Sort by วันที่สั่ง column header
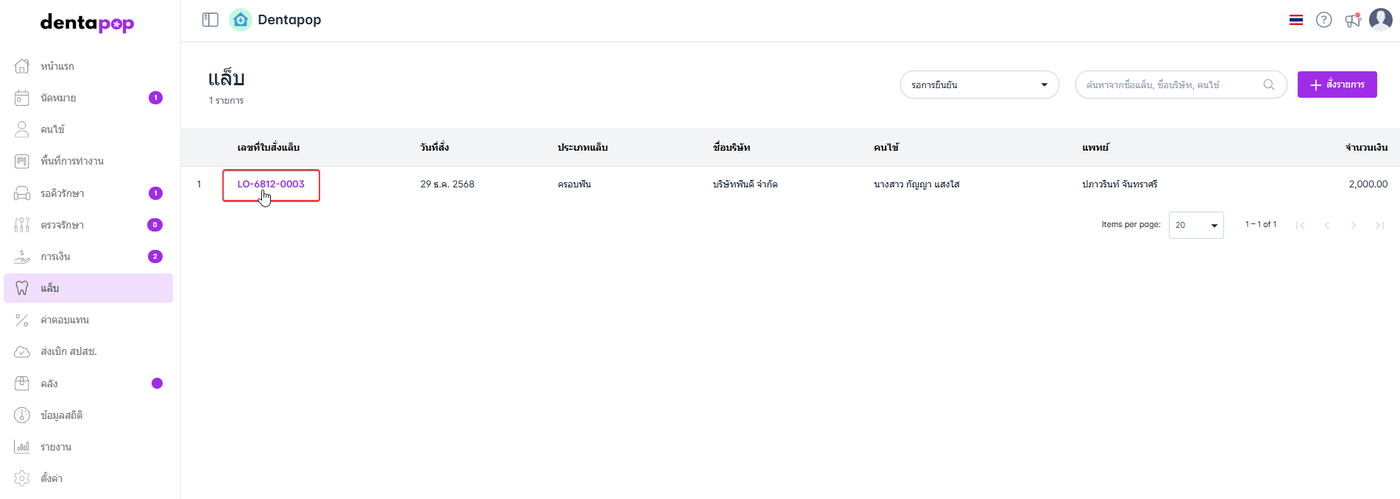The height and width of the screenshot is (499, 1400). click(435, 148)
